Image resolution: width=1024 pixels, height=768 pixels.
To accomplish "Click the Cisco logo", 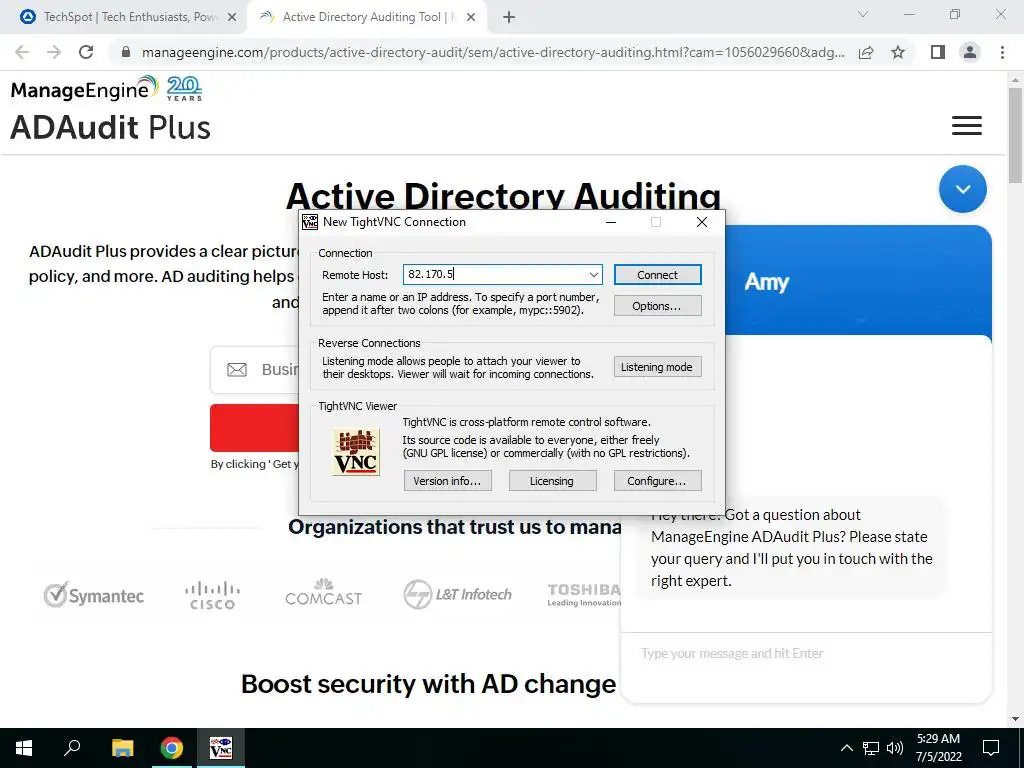I will coord(212,595).
